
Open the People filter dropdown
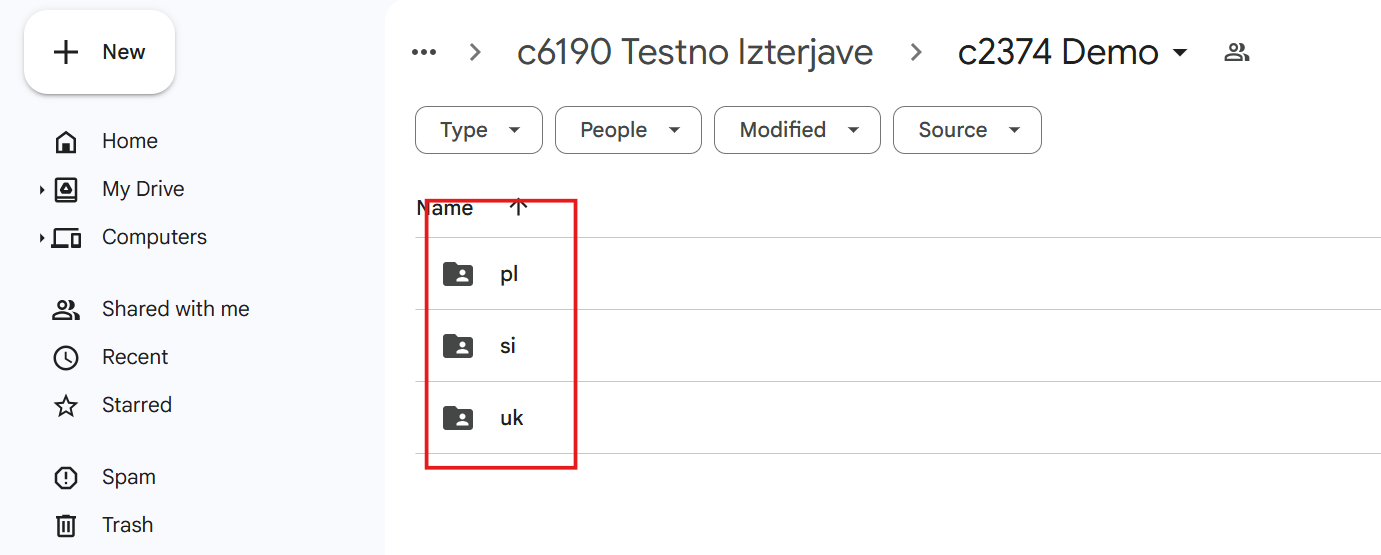click(628, 130)
